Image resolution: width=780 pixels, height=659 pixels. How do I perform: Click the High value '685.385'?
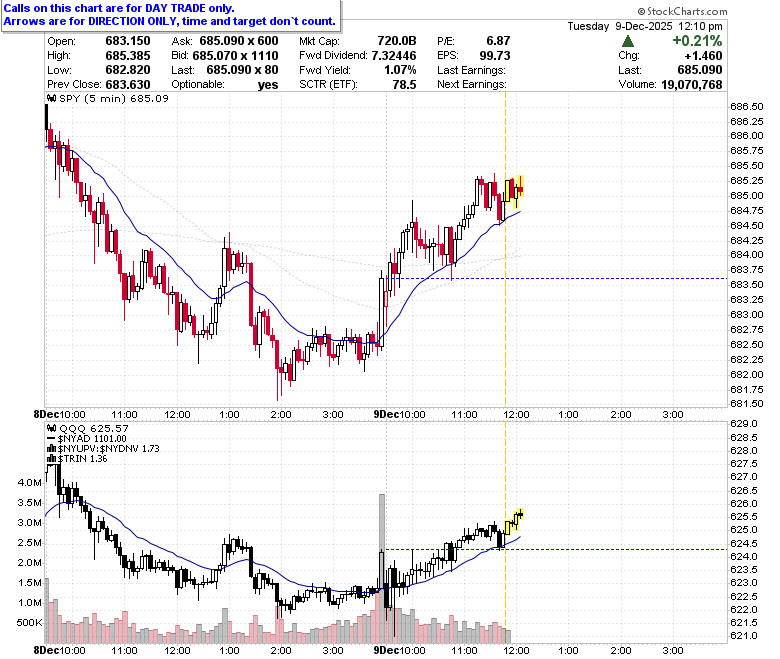[x=128, y=56]
